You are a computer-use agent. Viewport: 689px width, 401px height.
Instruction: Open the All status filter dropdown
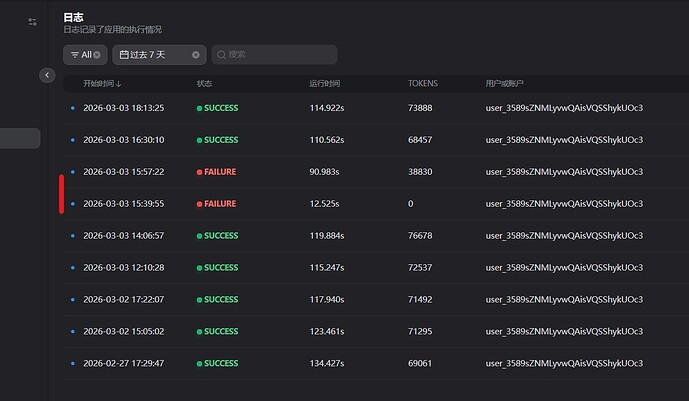[x=85, y=55]
